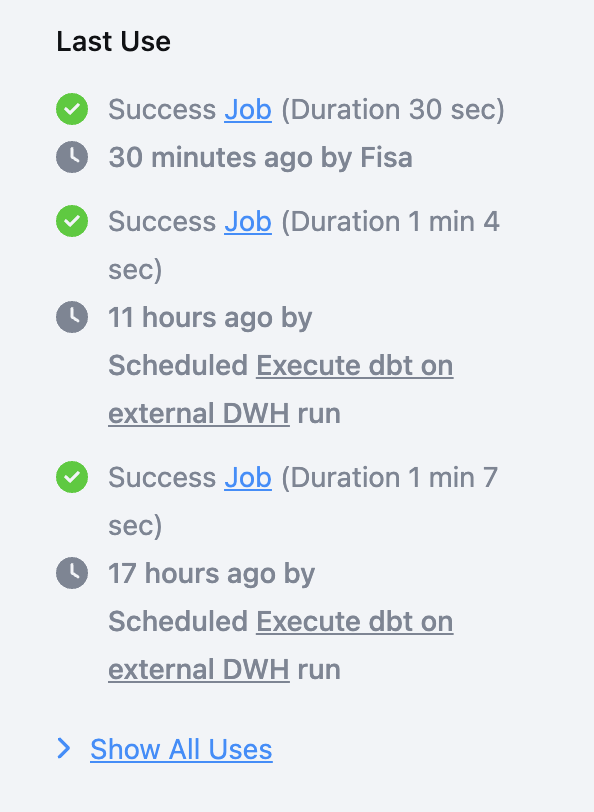Click the green success icon for the 30 sec job
The height and width of the screenshot is (812, 594).
tap(72, 109)
